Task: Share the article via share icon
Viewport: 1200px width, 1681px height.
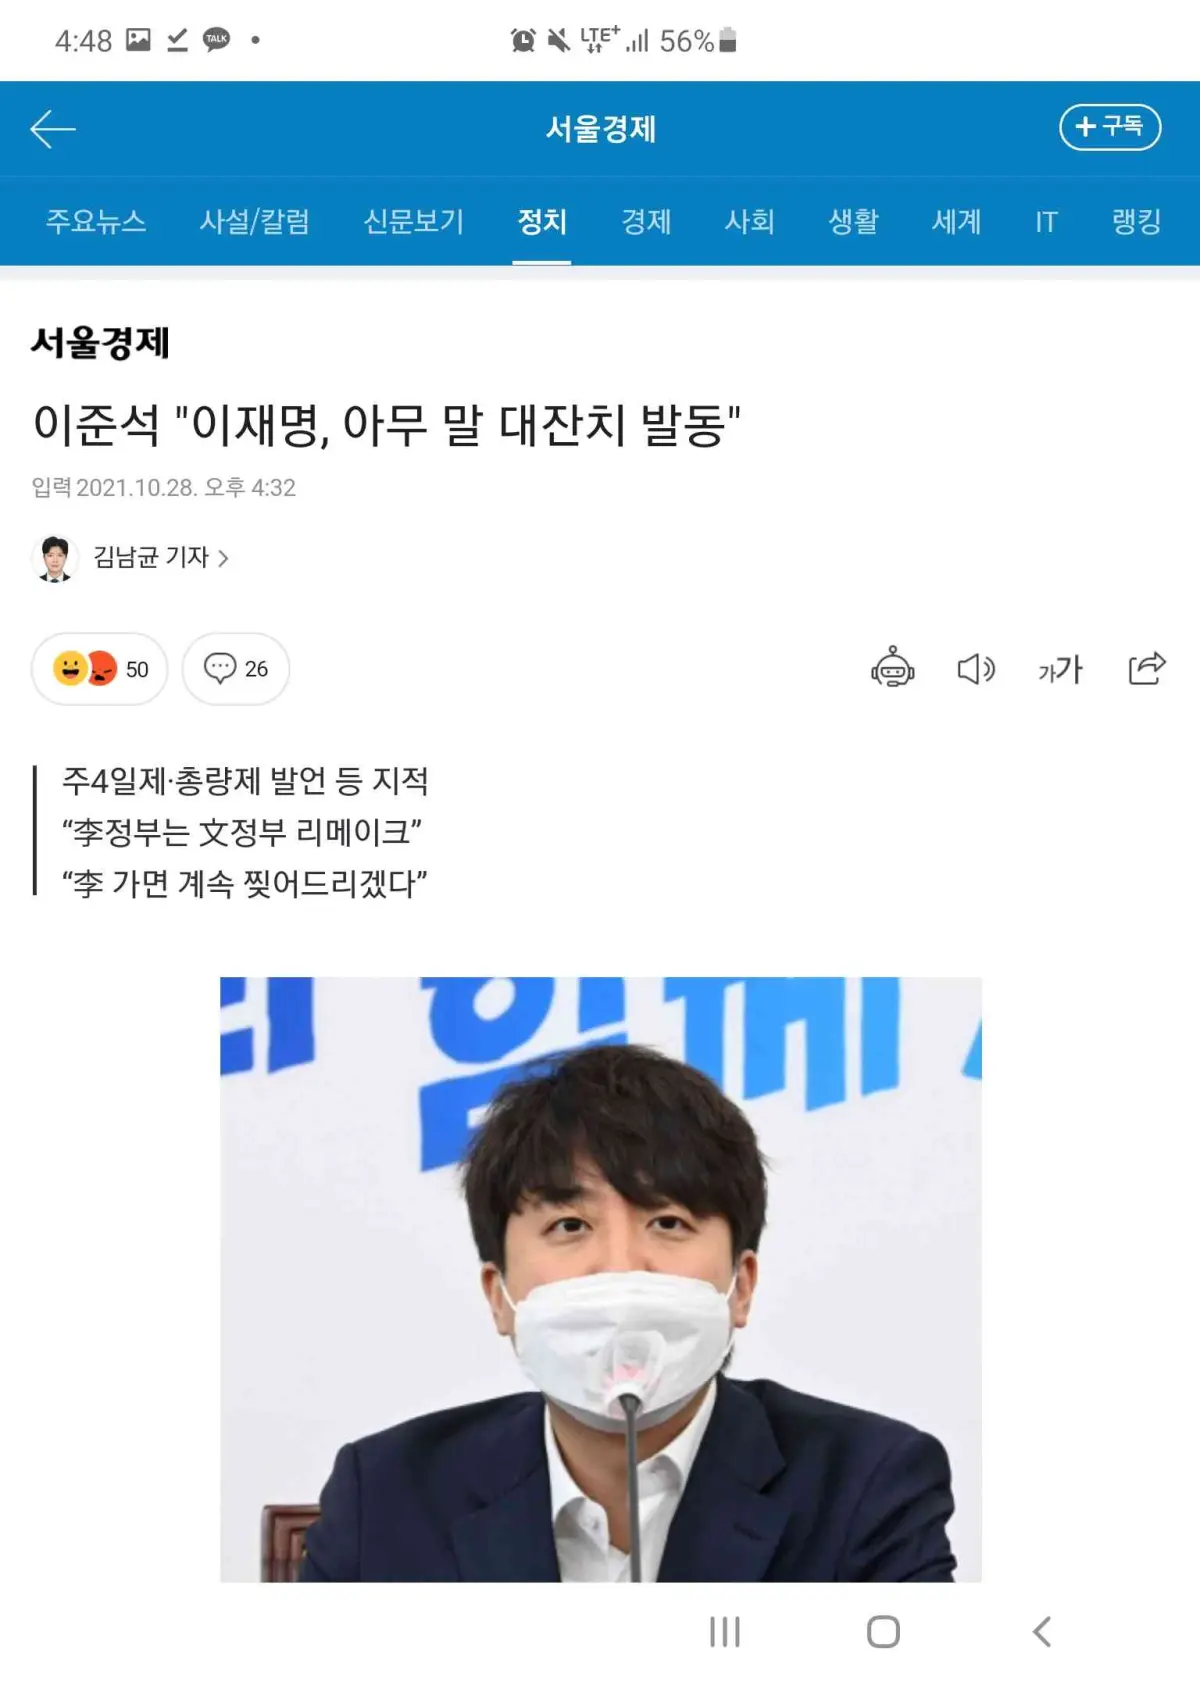Action: (1146, 668)
